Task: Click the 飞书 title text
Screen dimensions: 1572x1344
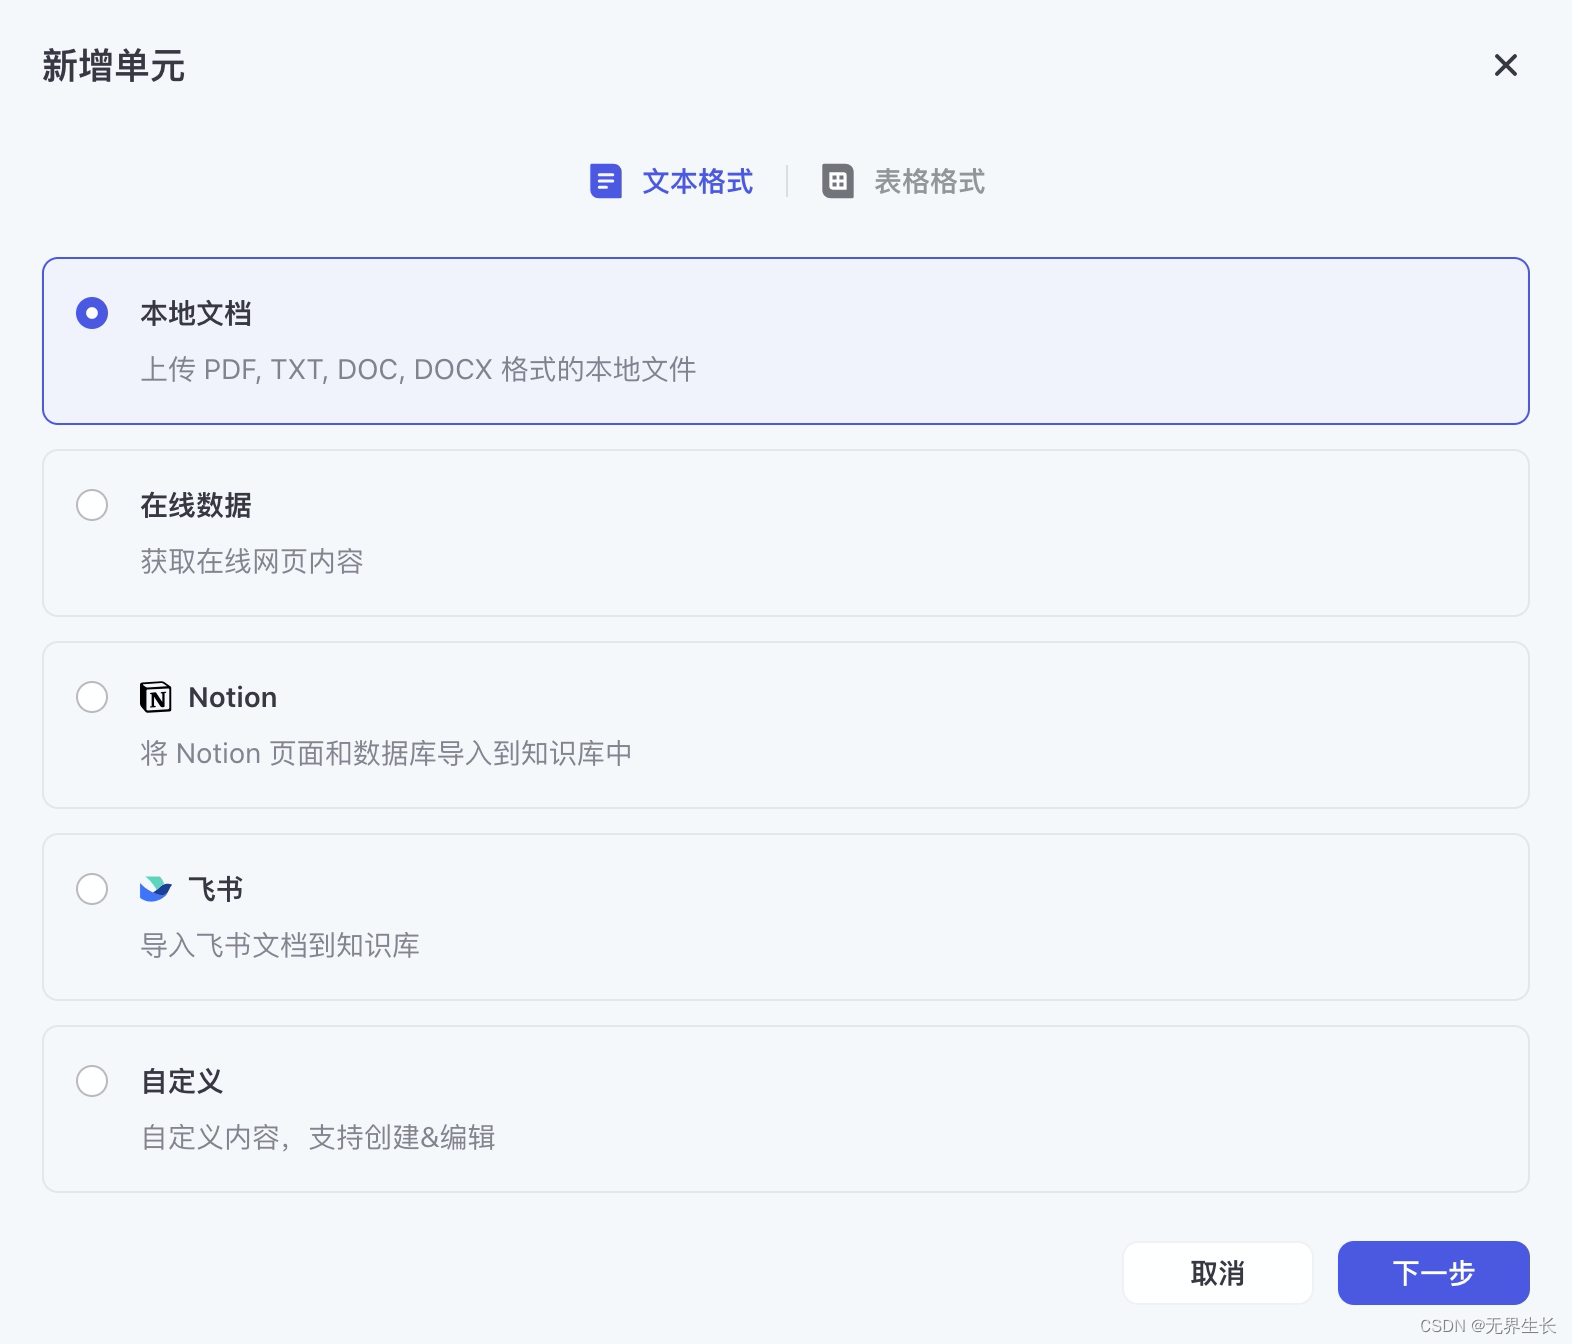Action: tap(216, 889)
